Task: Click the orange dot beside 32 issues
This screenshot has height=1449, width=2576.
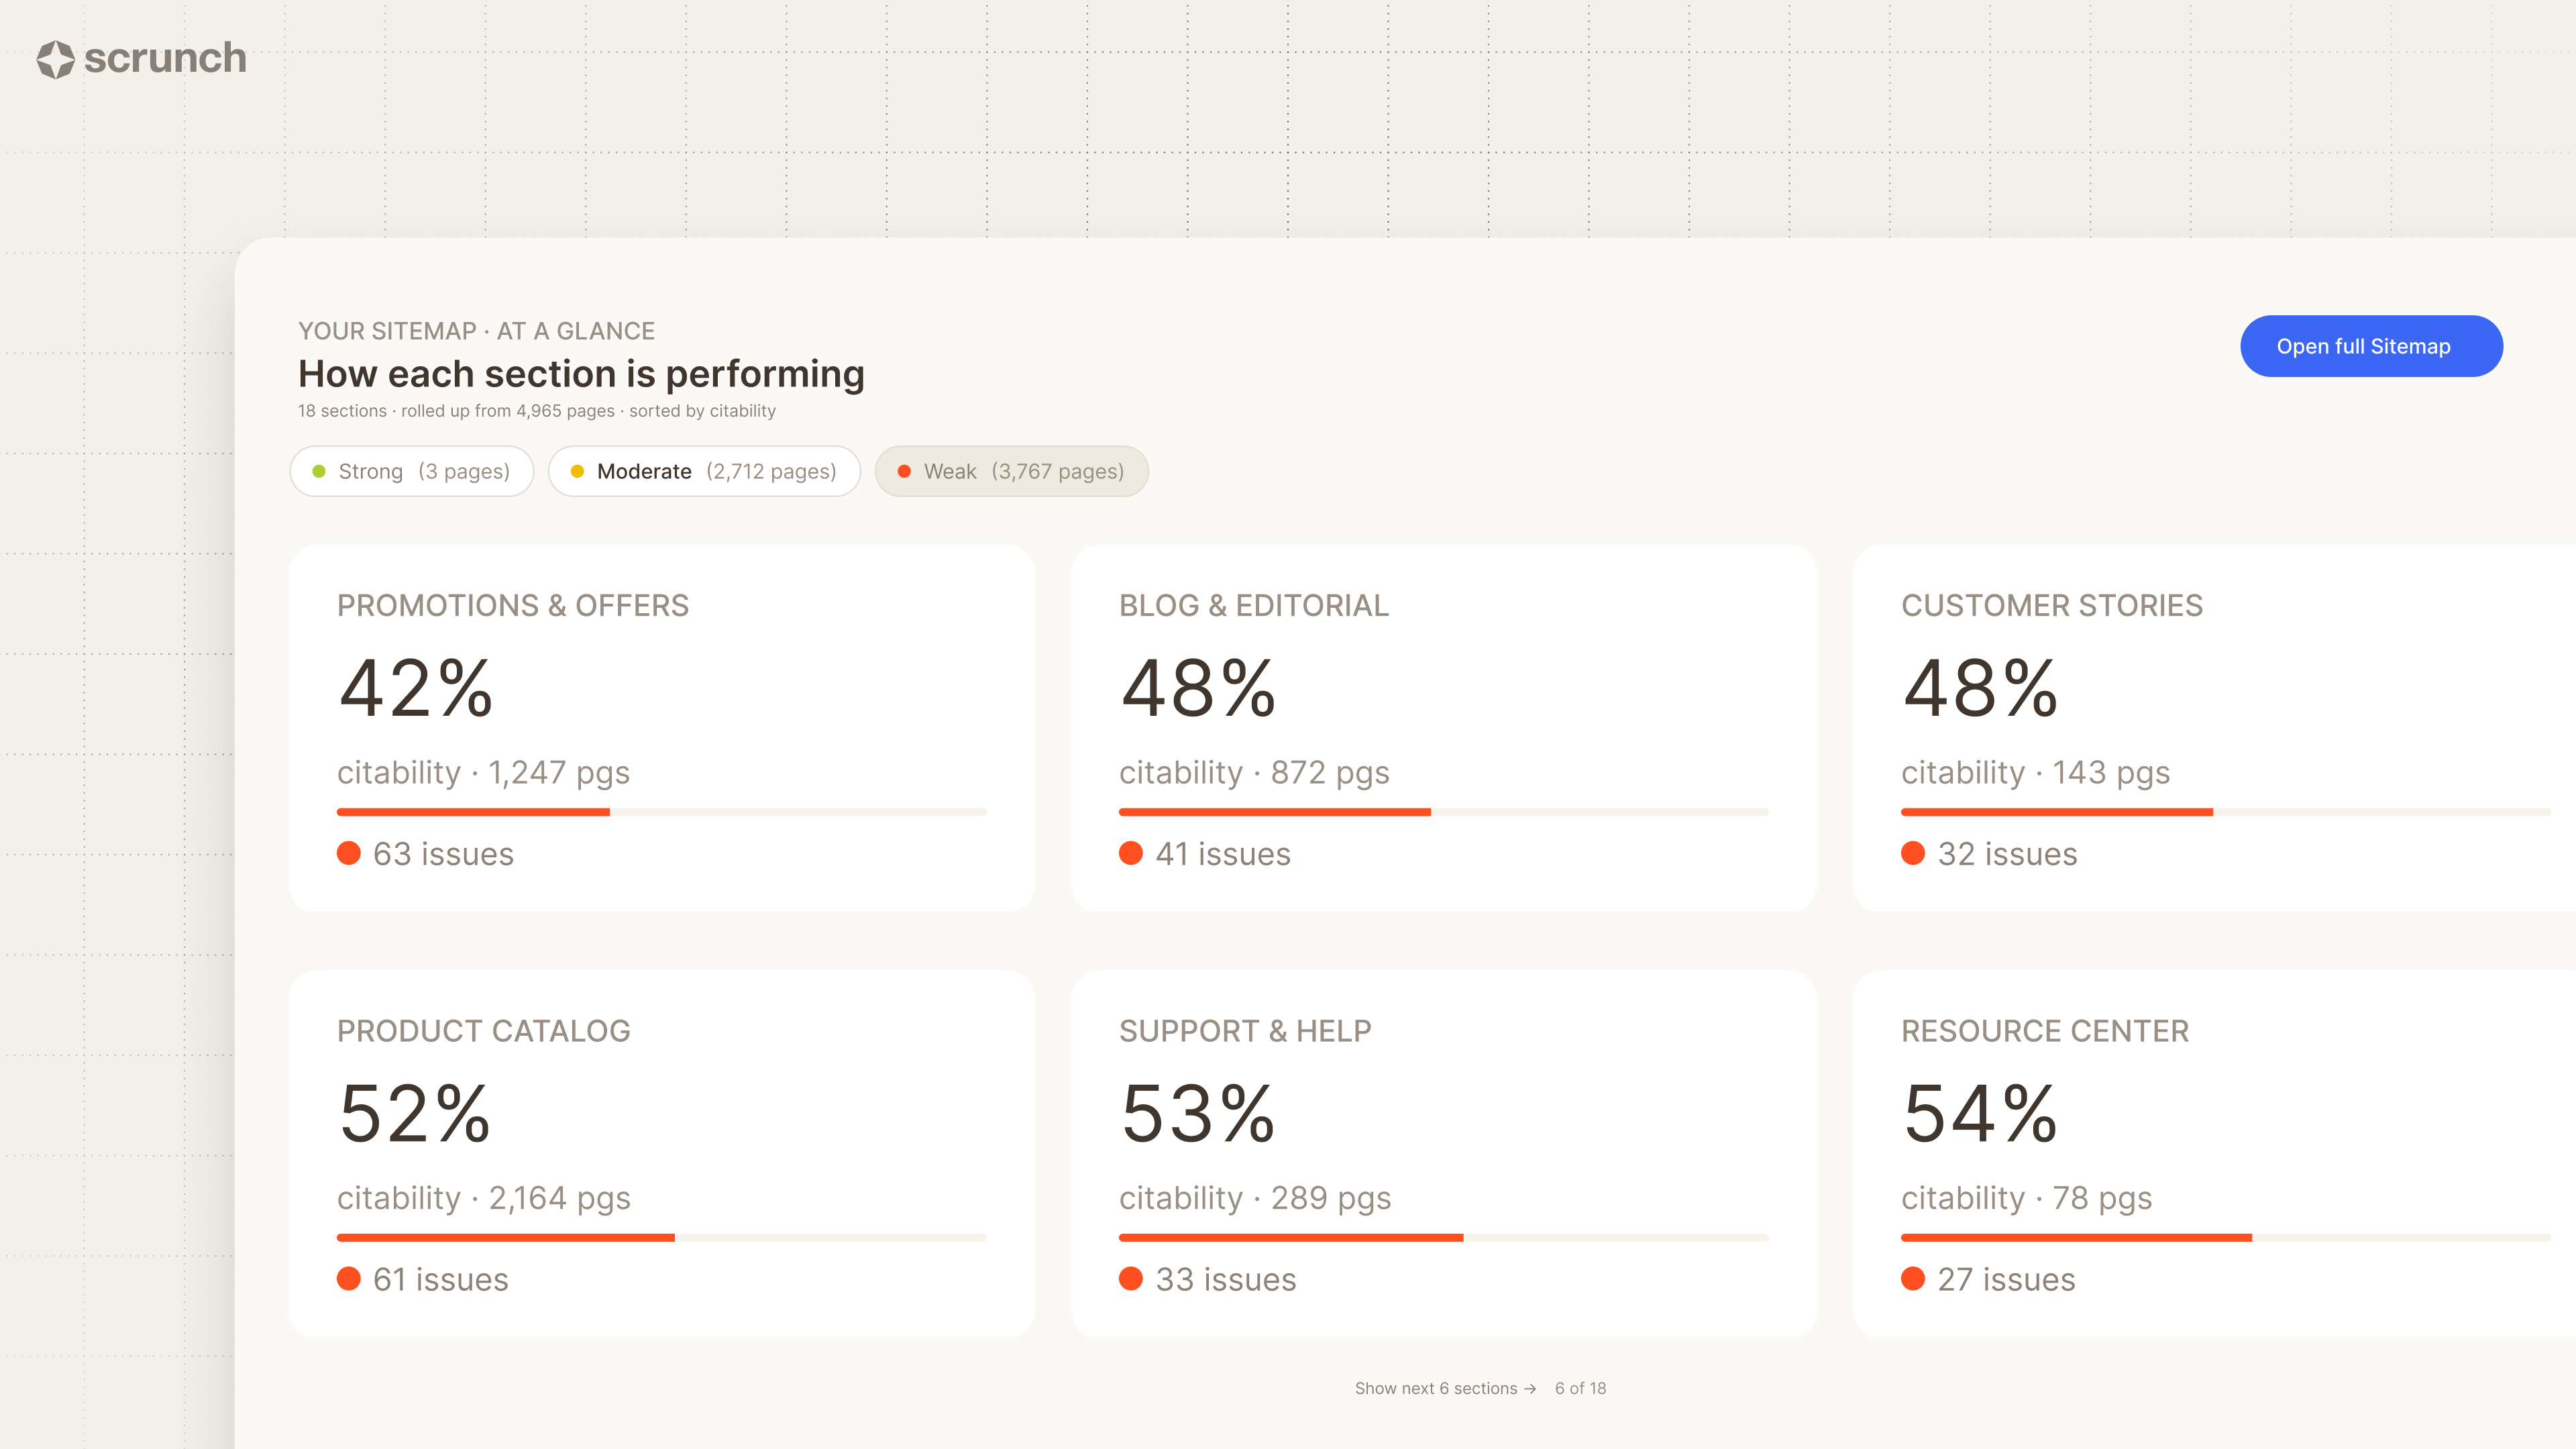Action: point(1912,853)
